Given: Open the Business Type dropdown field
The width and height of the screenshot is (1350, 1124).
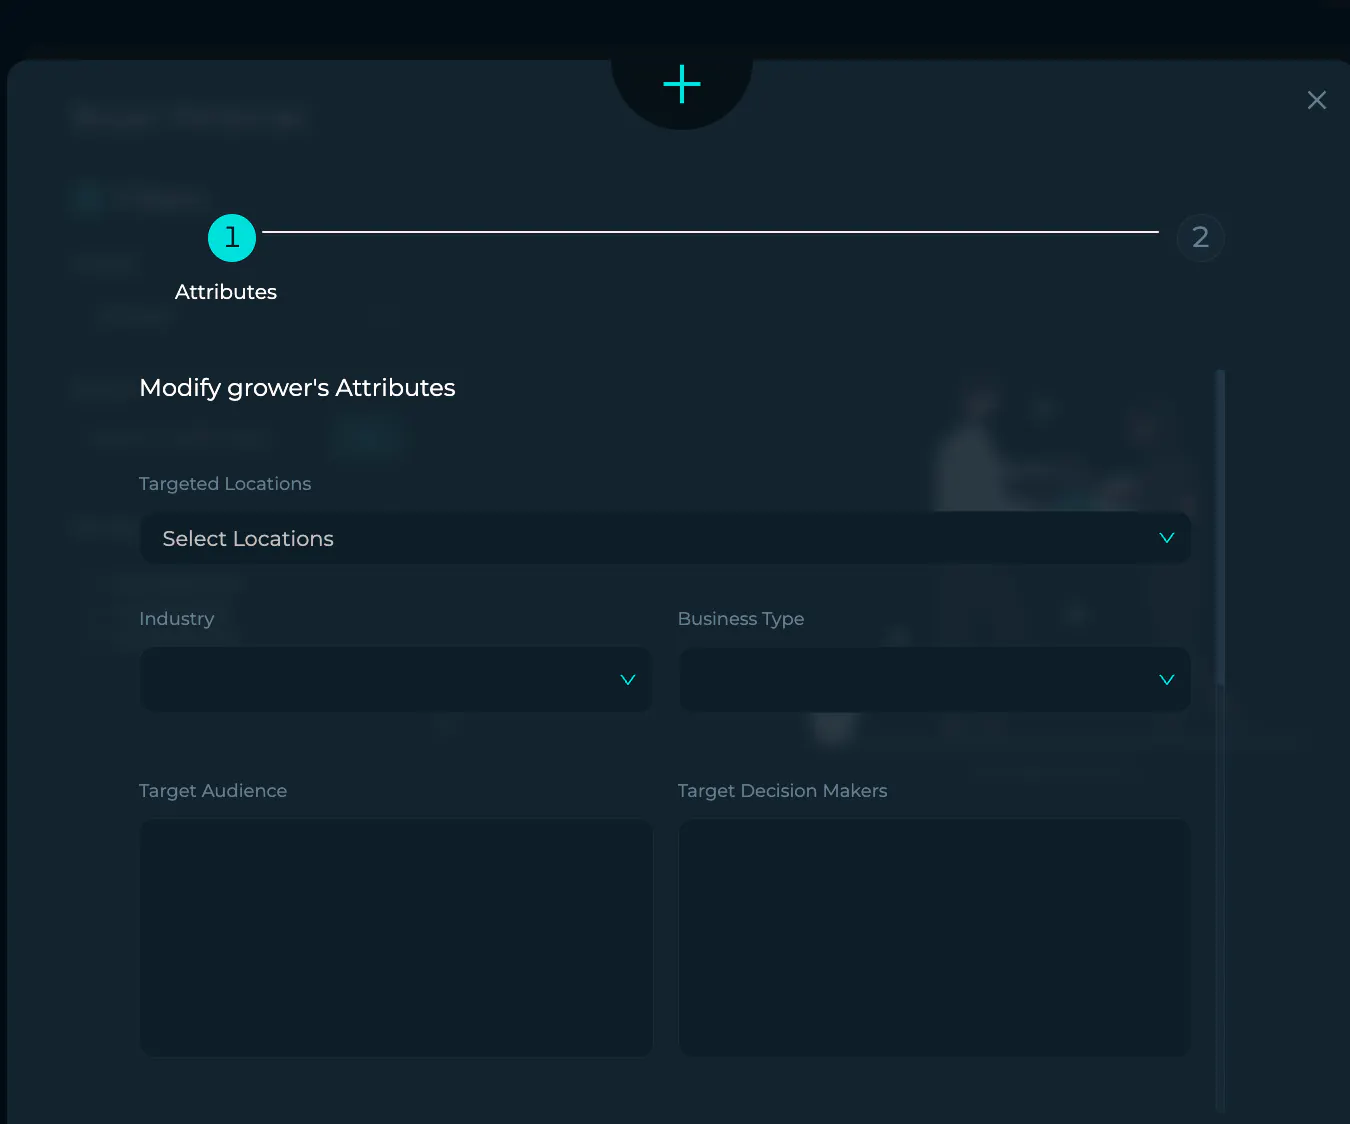Looking at the screenshot, I should pos(935,680).
